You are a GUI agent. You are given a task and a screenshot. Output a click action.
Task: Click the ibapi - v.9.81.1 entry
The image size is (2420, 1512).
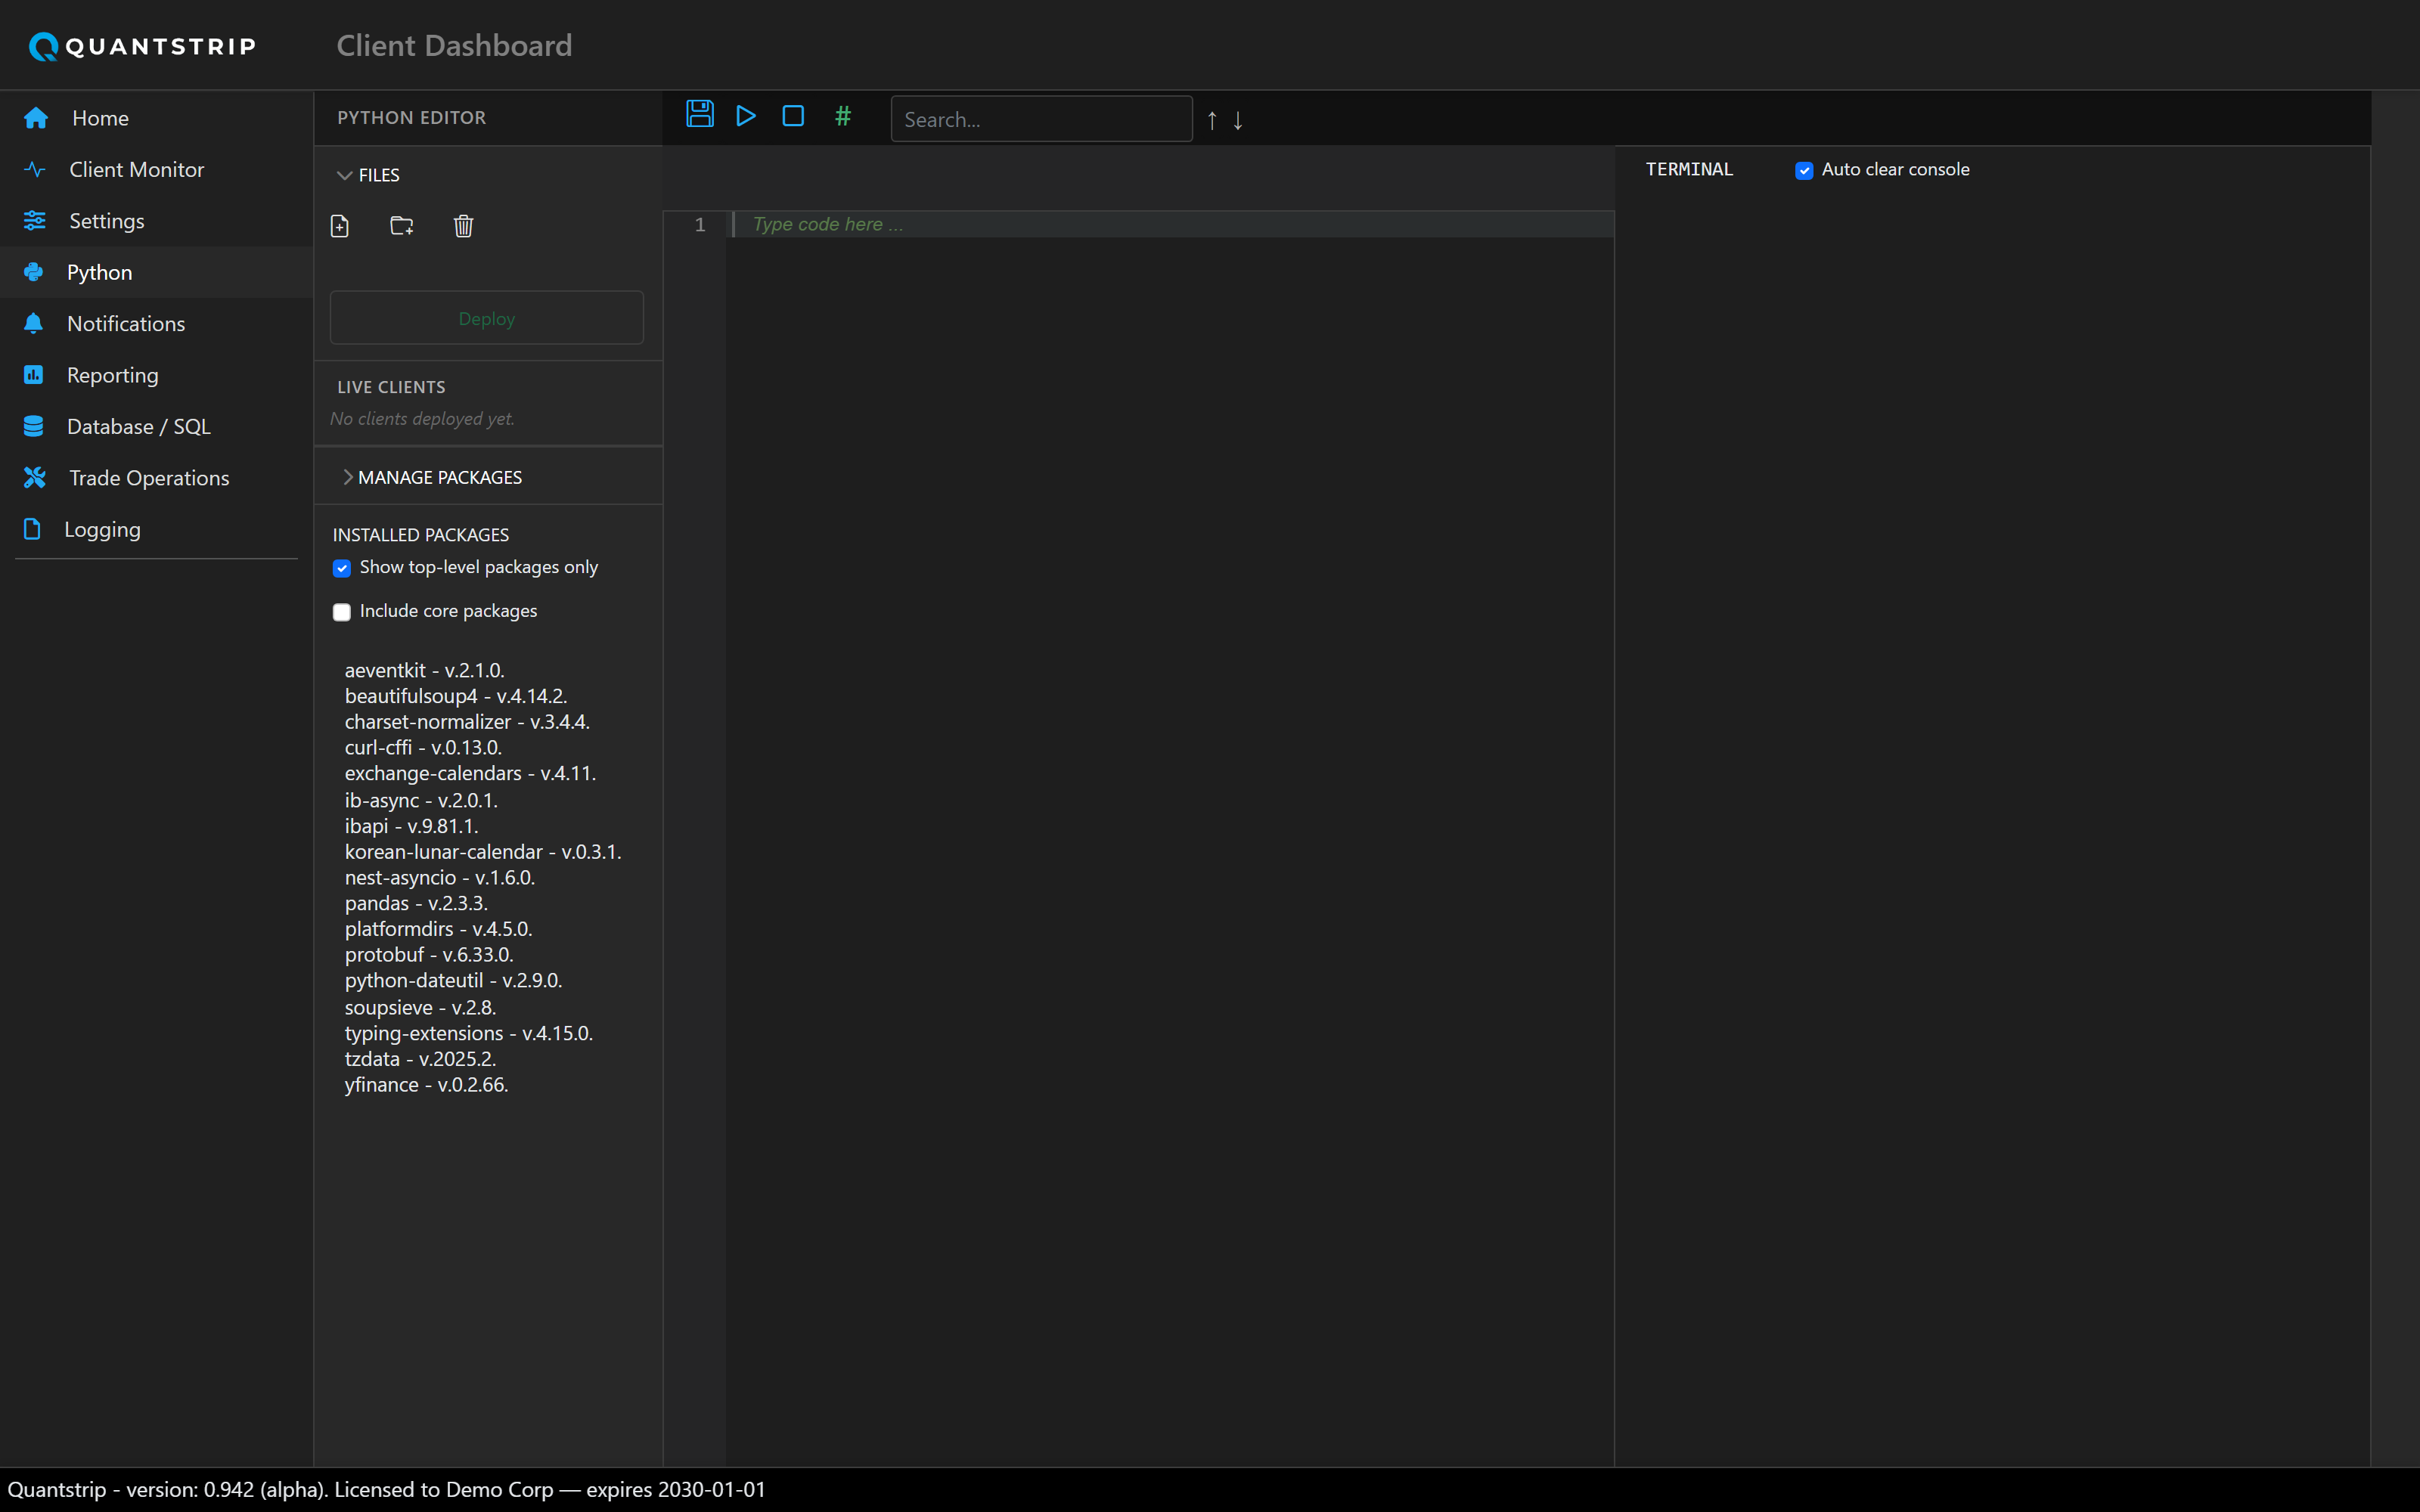point(412,826)
